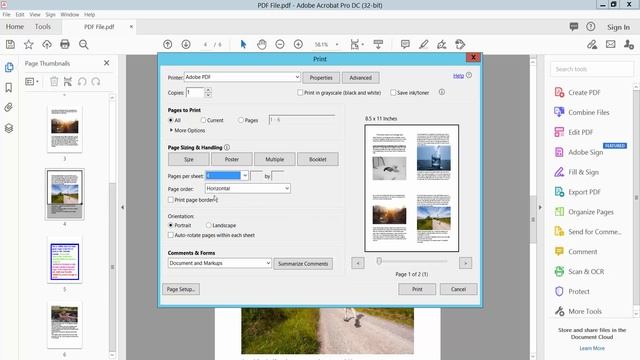Click the printer Properties button
The height and width of the screenshot is (360, 640).
(321, 78)
